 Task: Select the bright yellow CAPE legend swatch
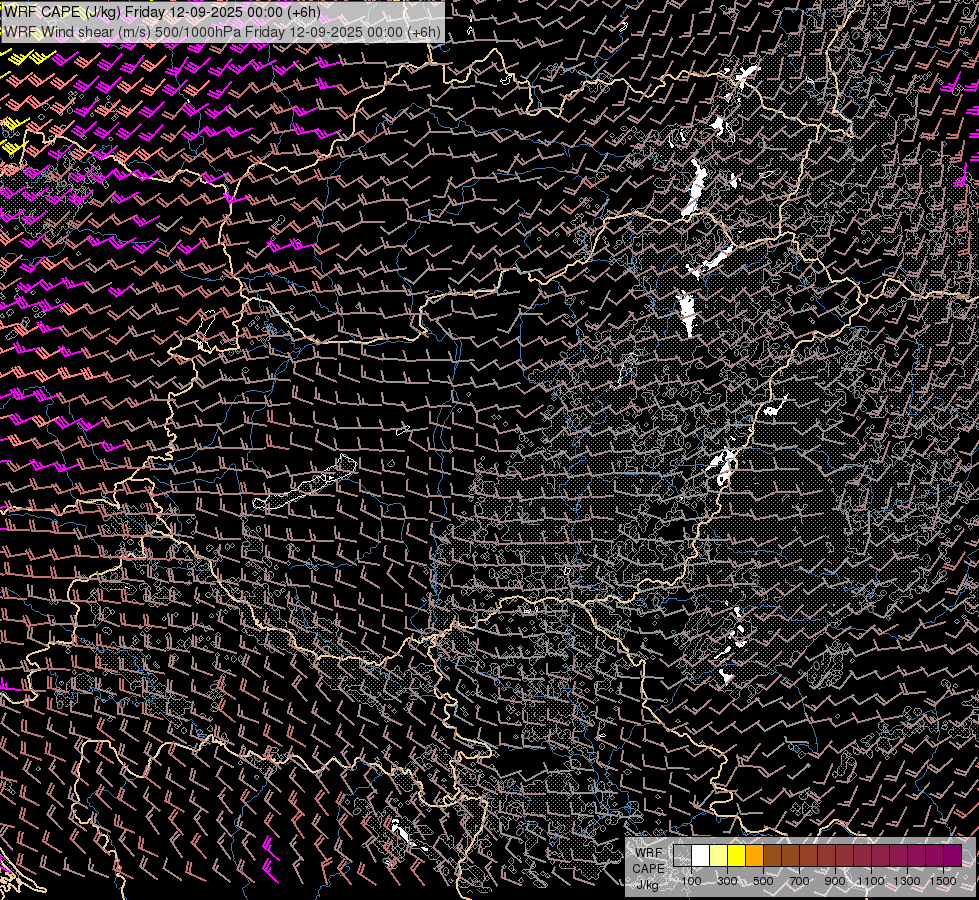point(736,856)
